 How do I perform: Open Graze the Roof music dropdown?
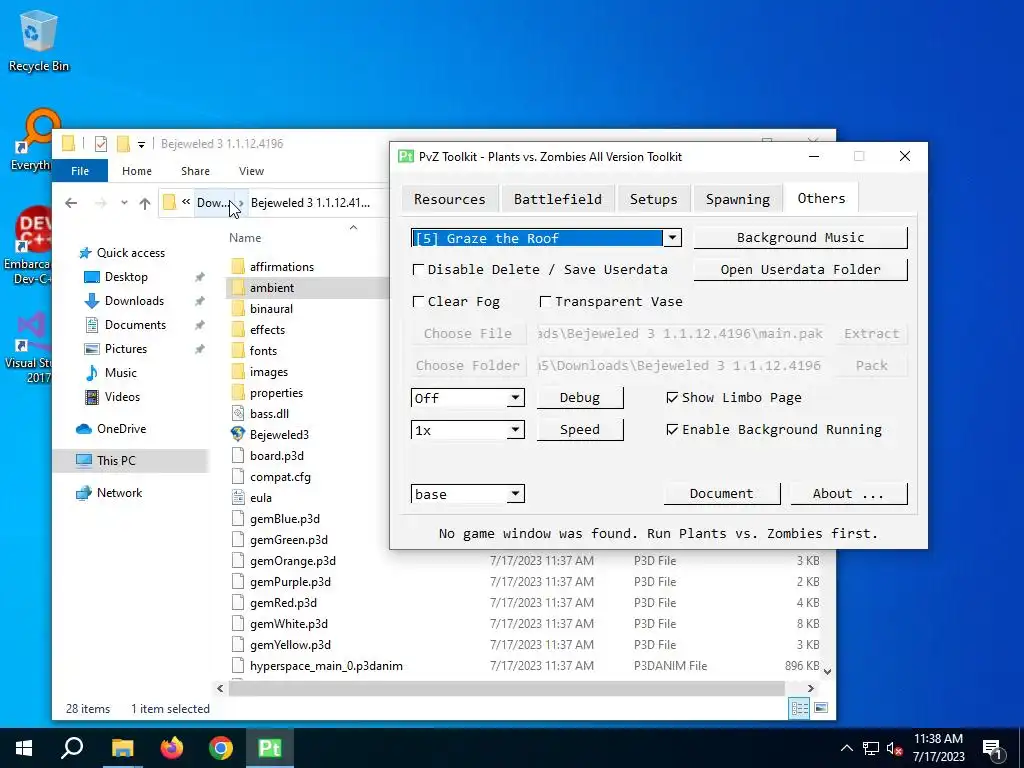tap(672, 238)
